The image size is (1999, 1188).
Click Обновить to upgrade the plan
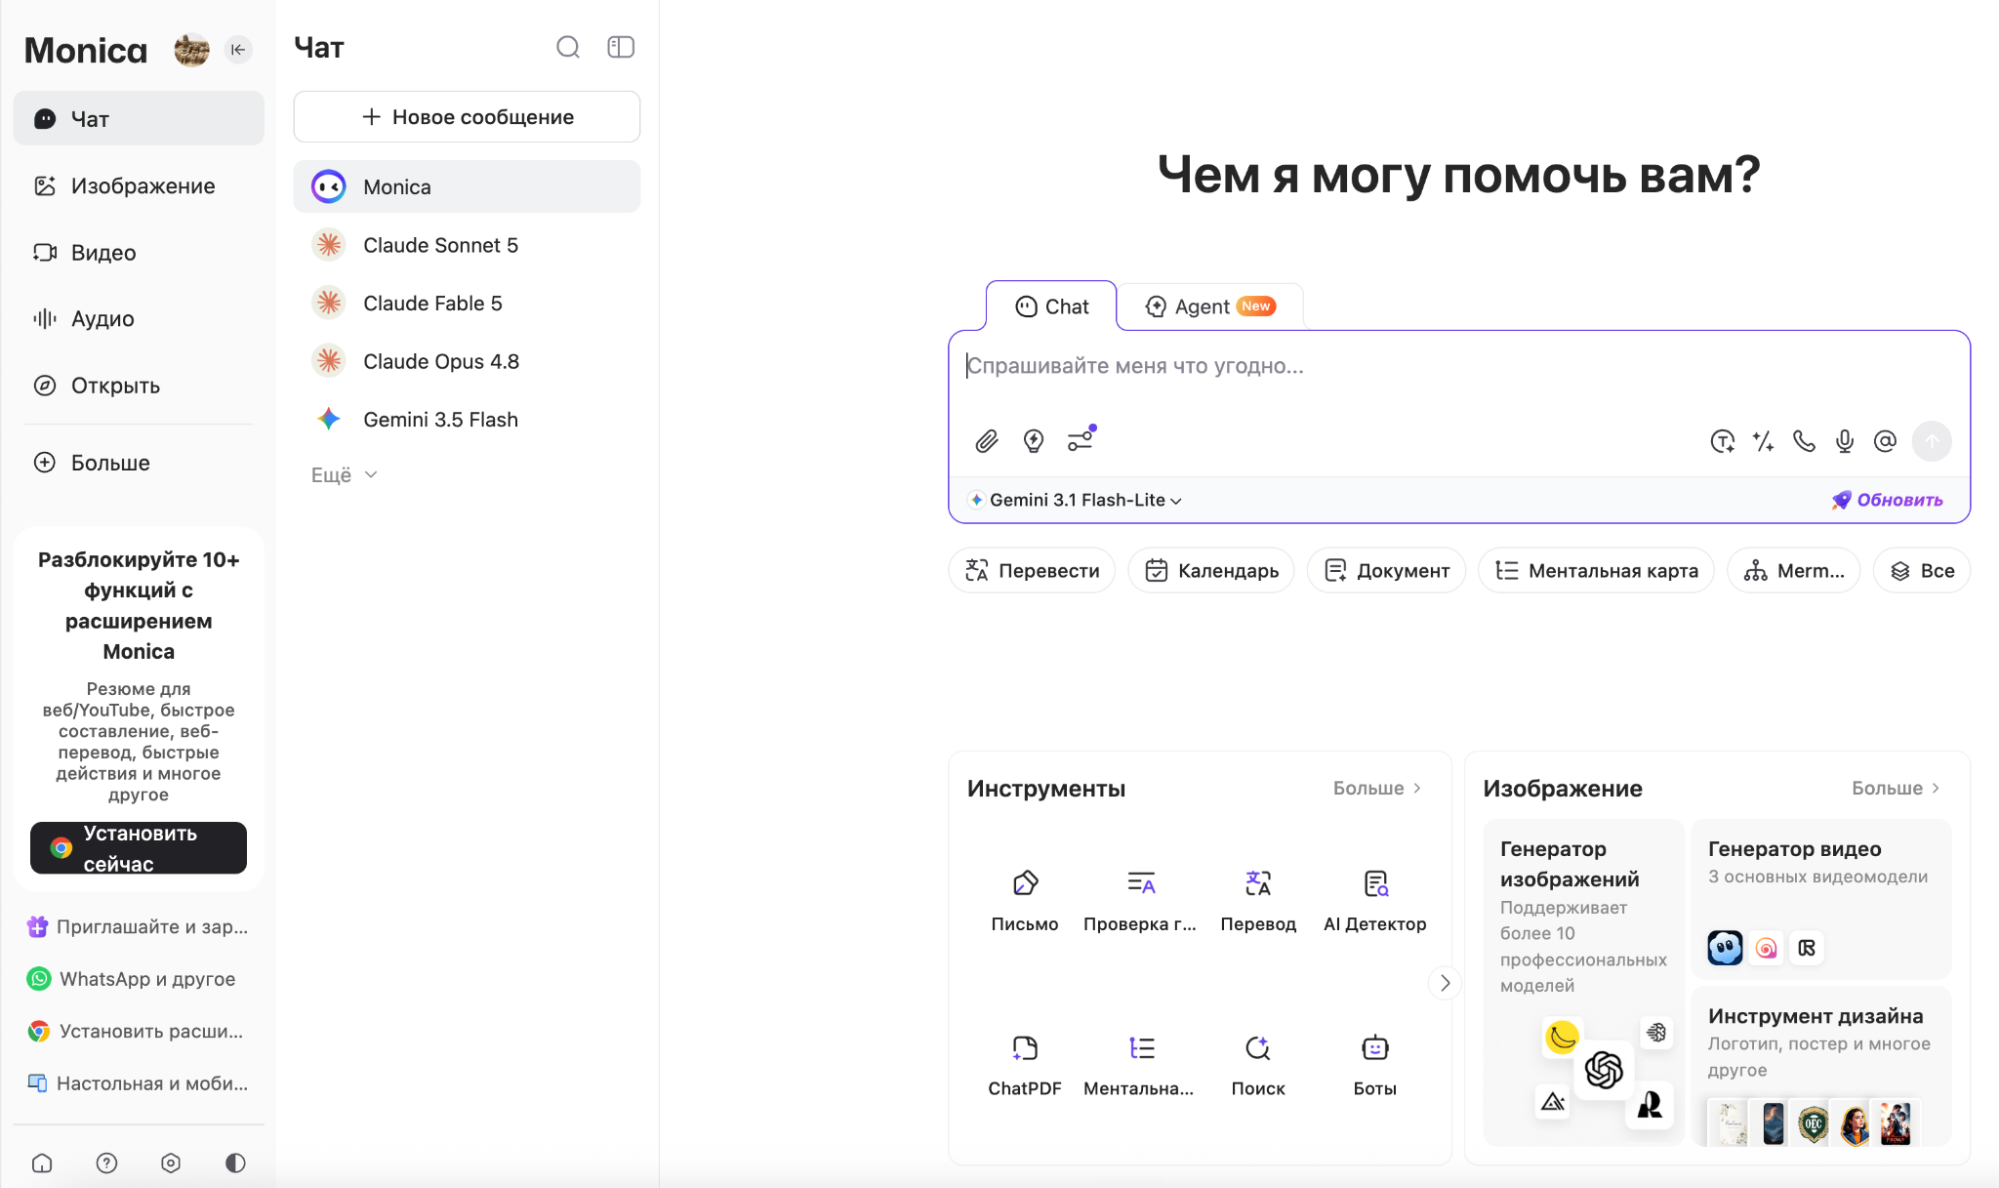[x=1887, y=500]
